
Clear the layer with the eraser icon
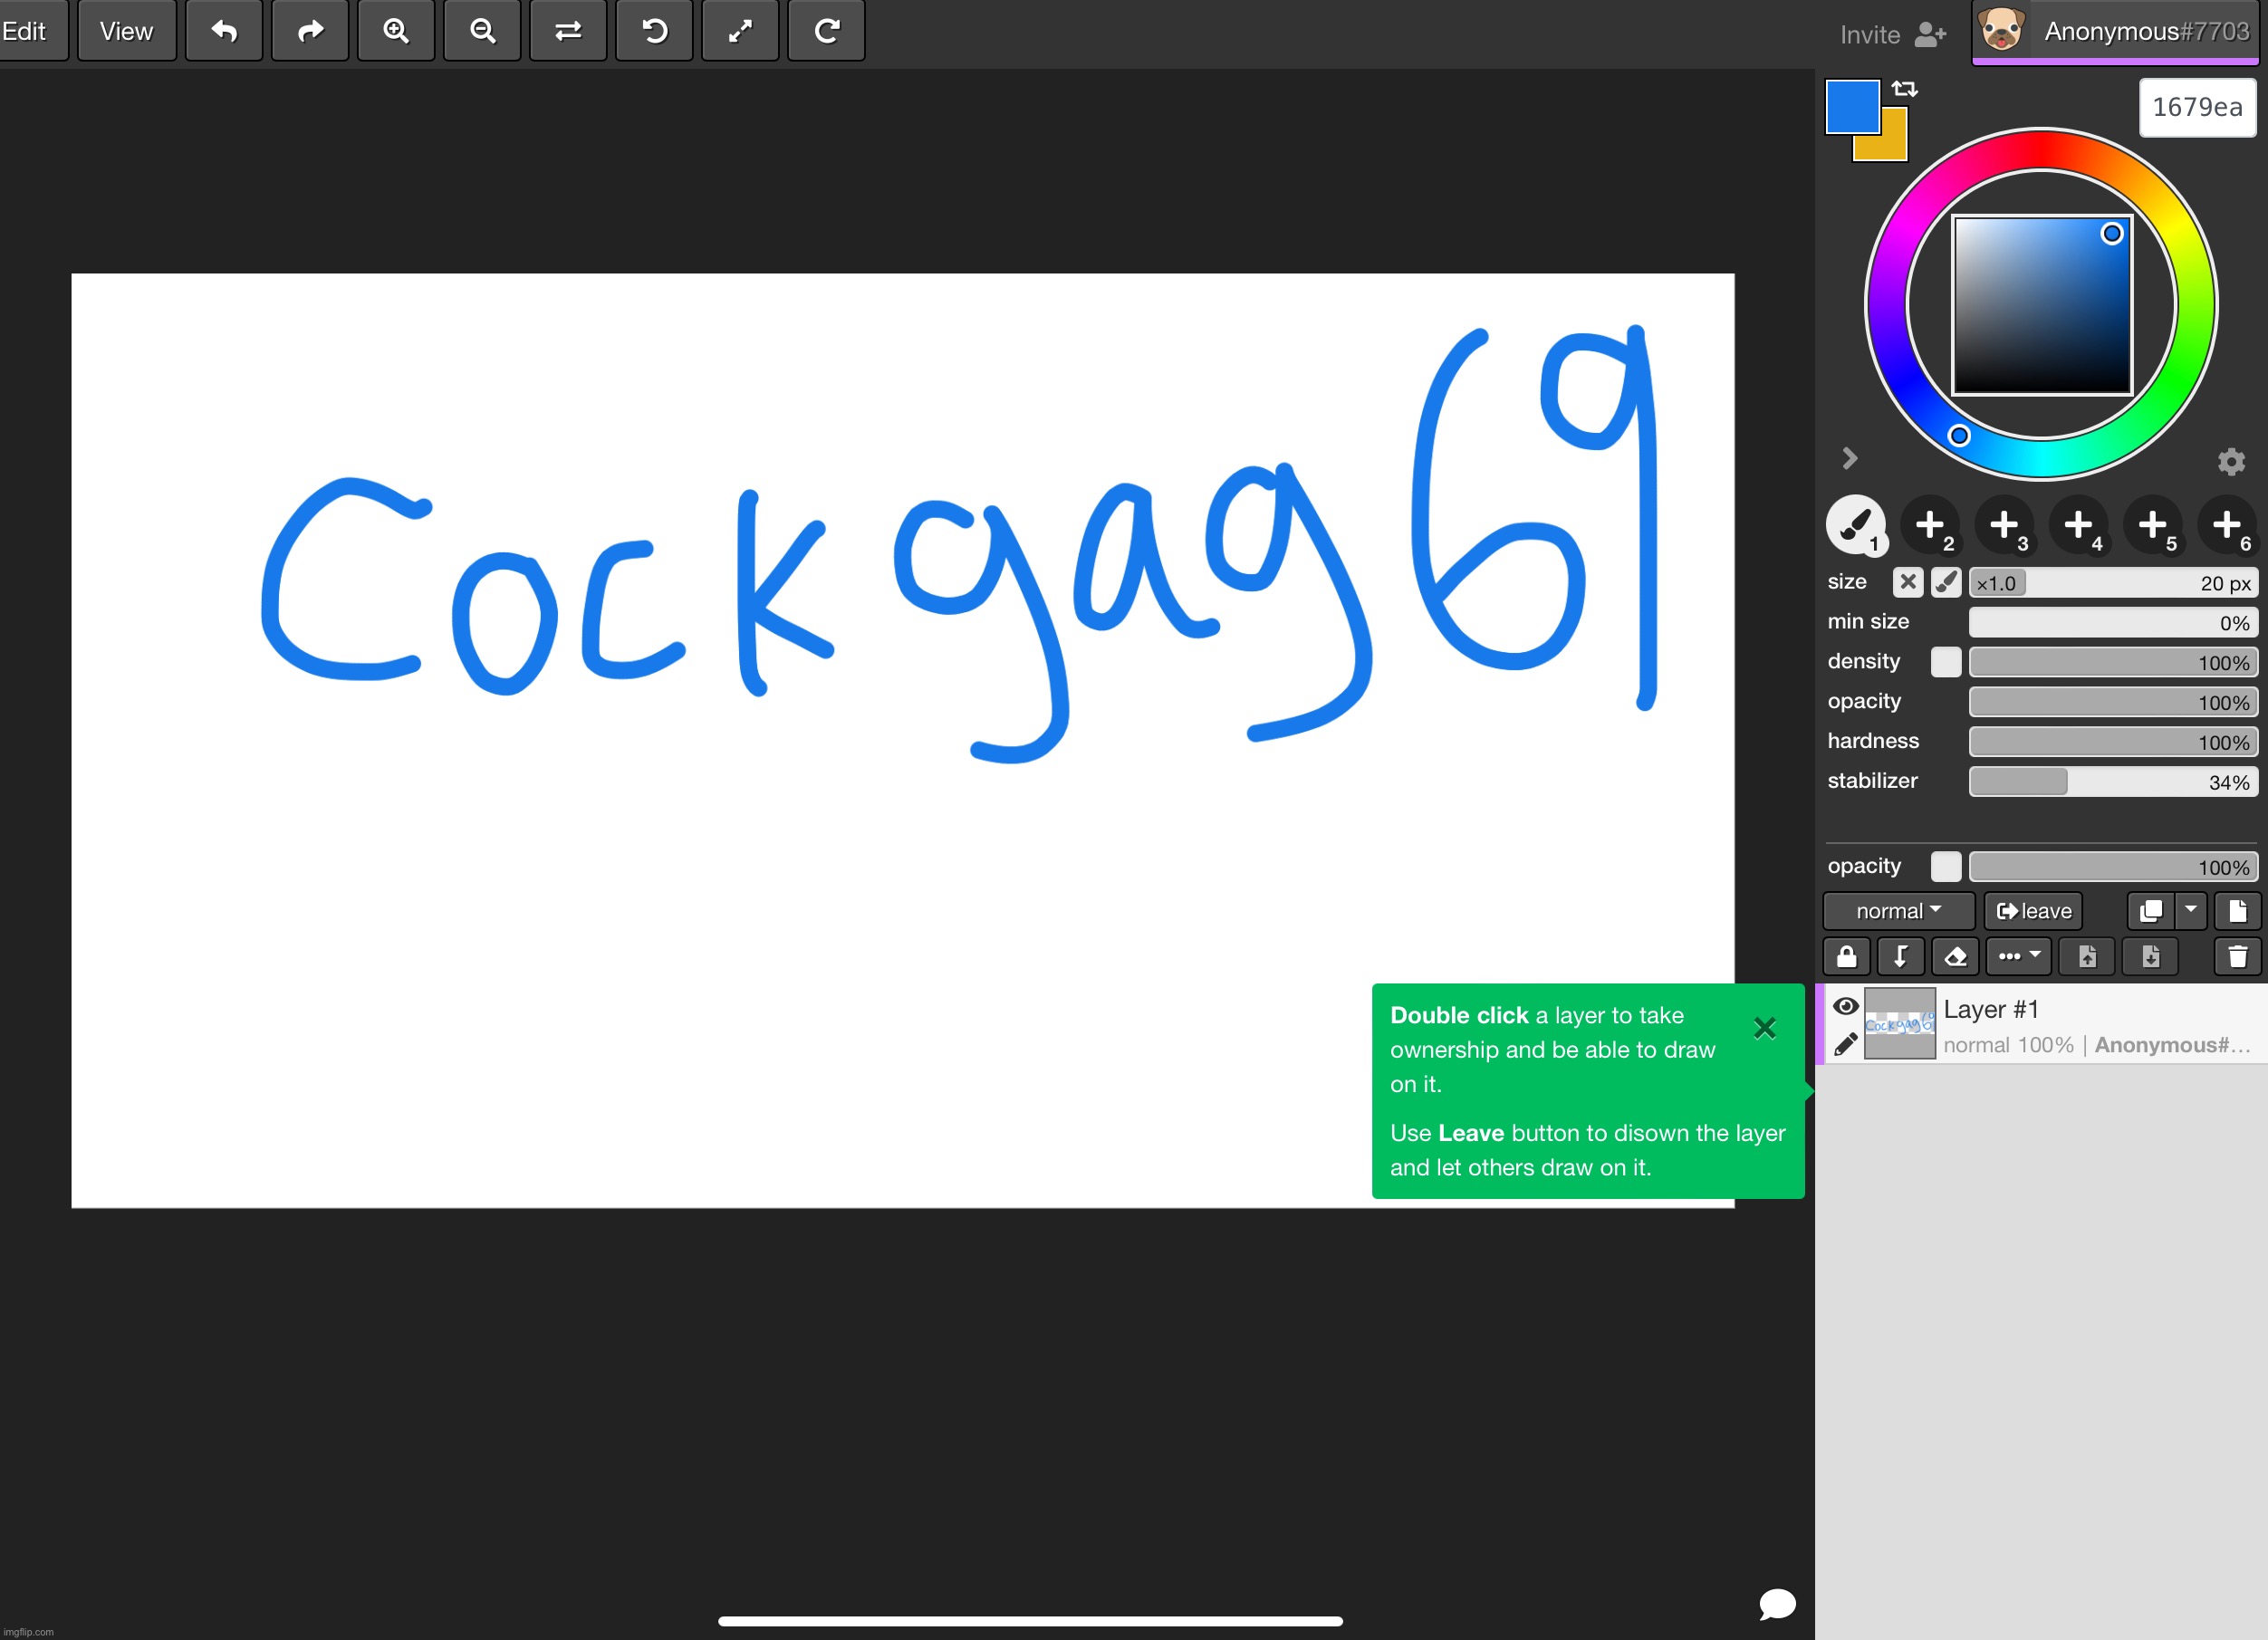[x=1955, y=957]
